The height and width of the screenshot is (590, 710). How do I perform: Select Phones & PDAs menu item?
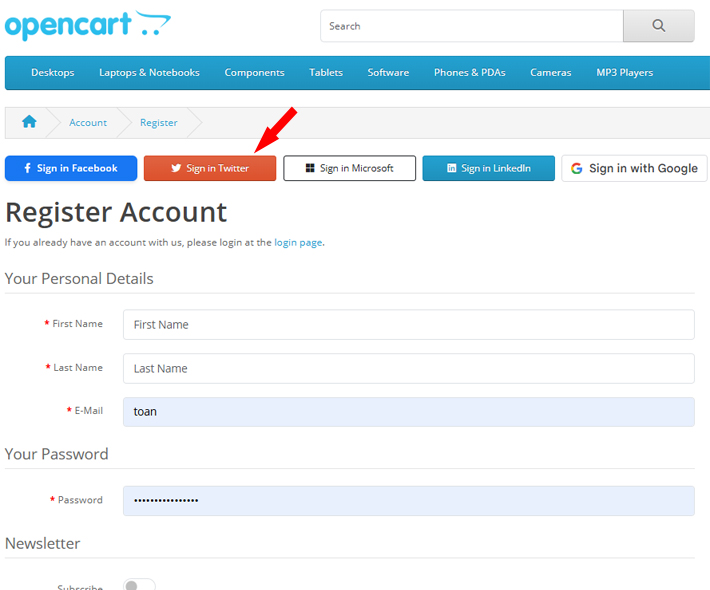(470, 72)
